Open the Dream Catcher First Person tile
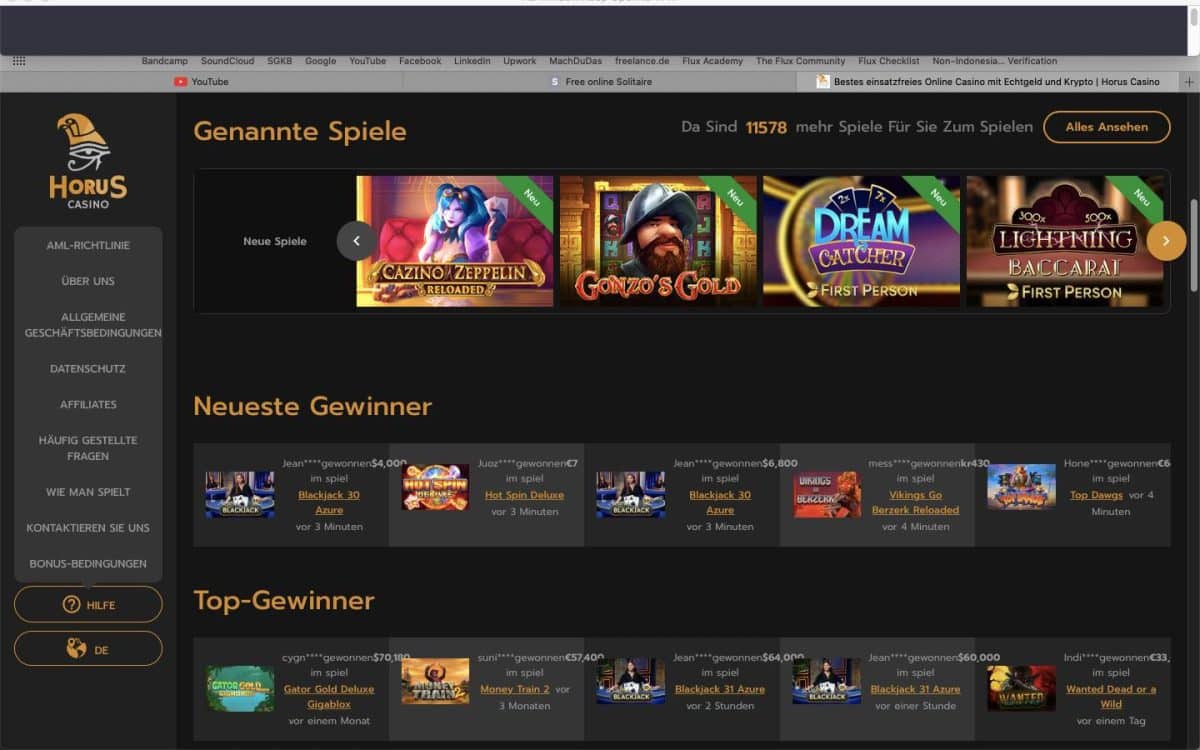 click(x=861, y=241)
